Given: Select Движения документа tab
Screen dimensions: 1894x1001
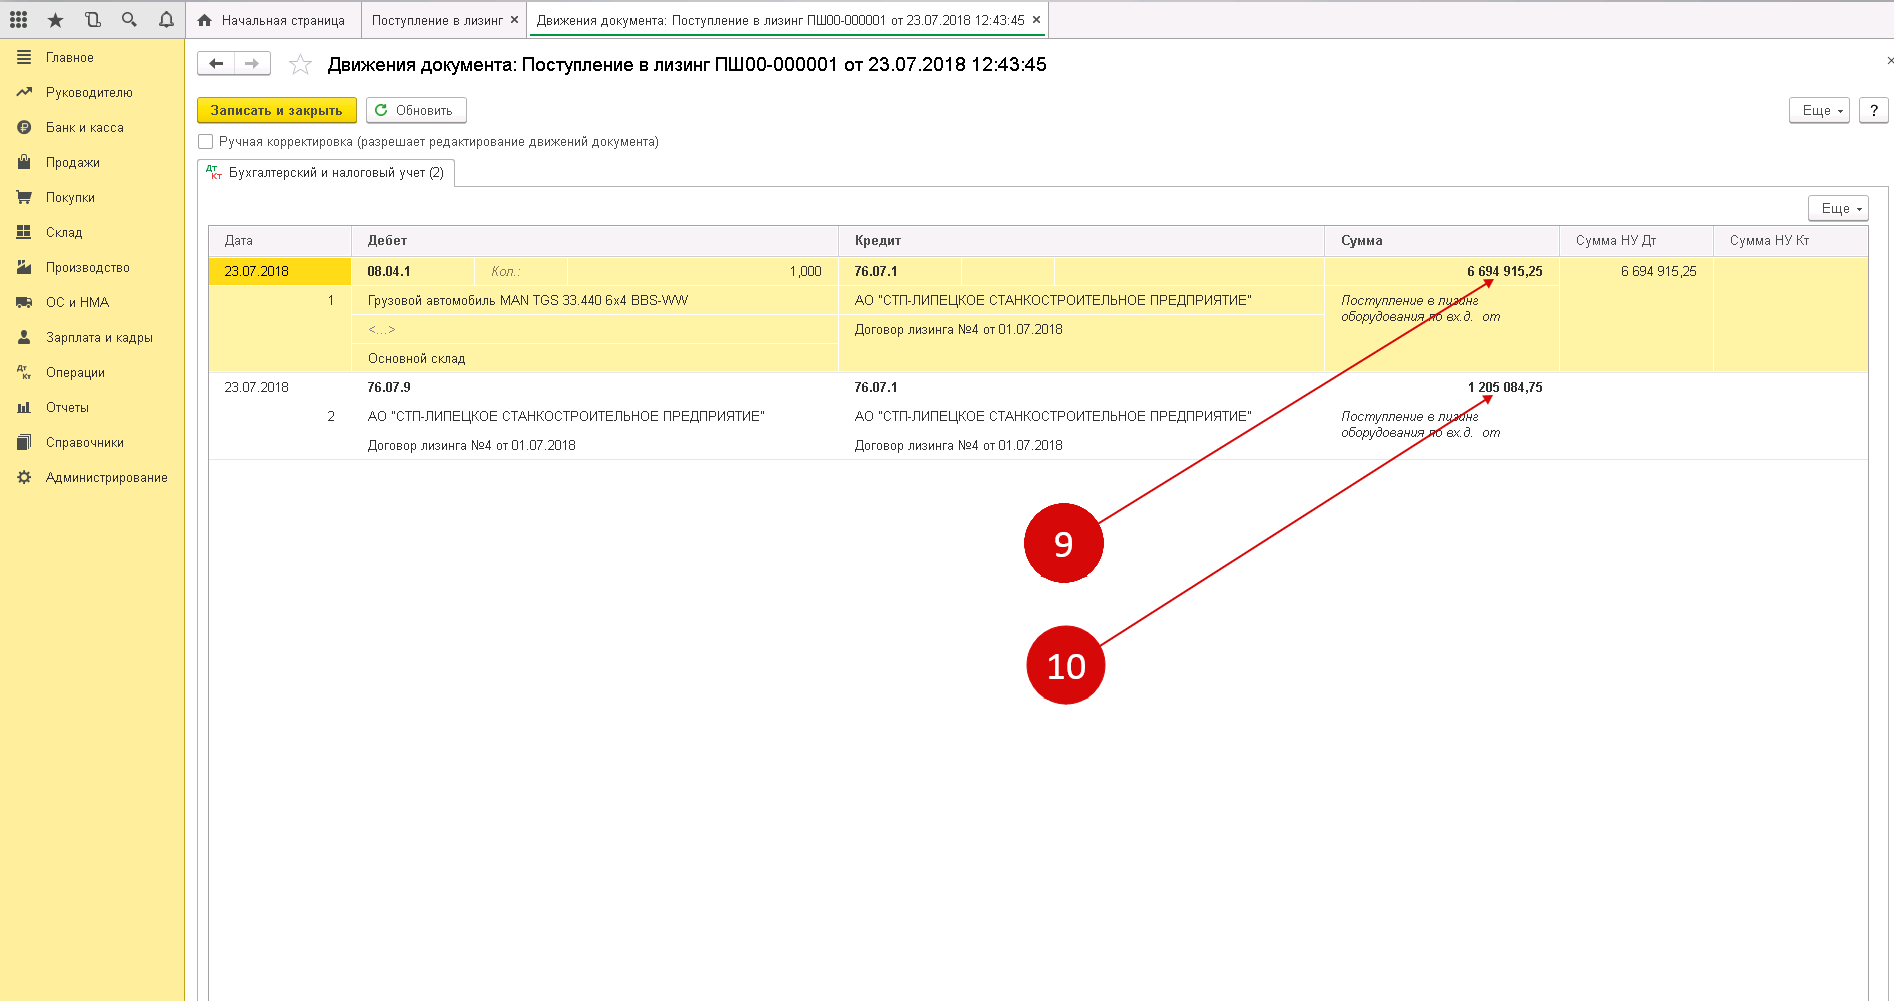Looking at the screenshot, I should click(x=780, y=20).
